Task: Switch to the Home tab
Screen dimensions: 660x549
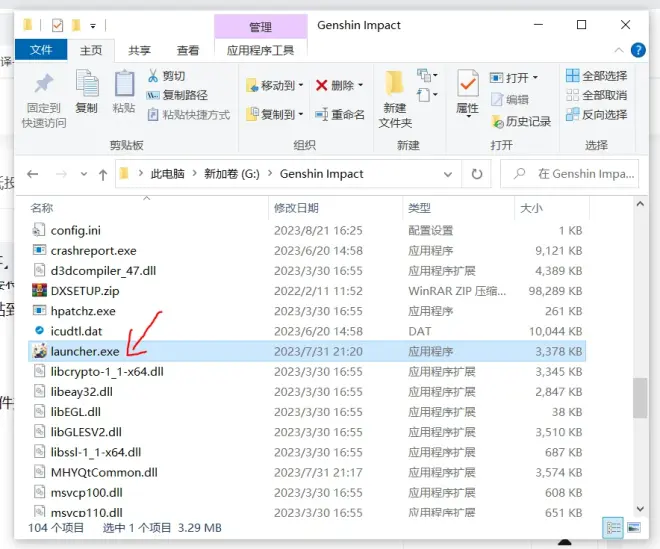Action: tap(91, 50)
